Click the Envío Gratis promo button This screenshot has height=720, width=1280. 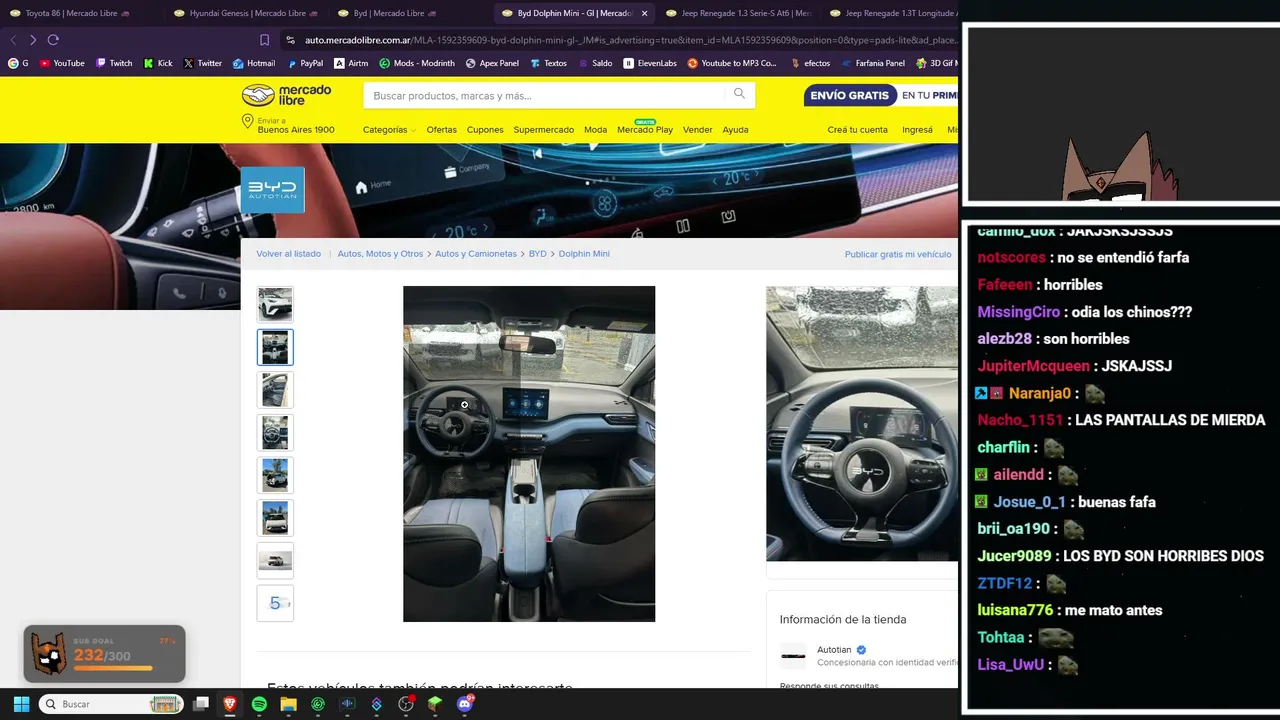(x=850, y=95)
